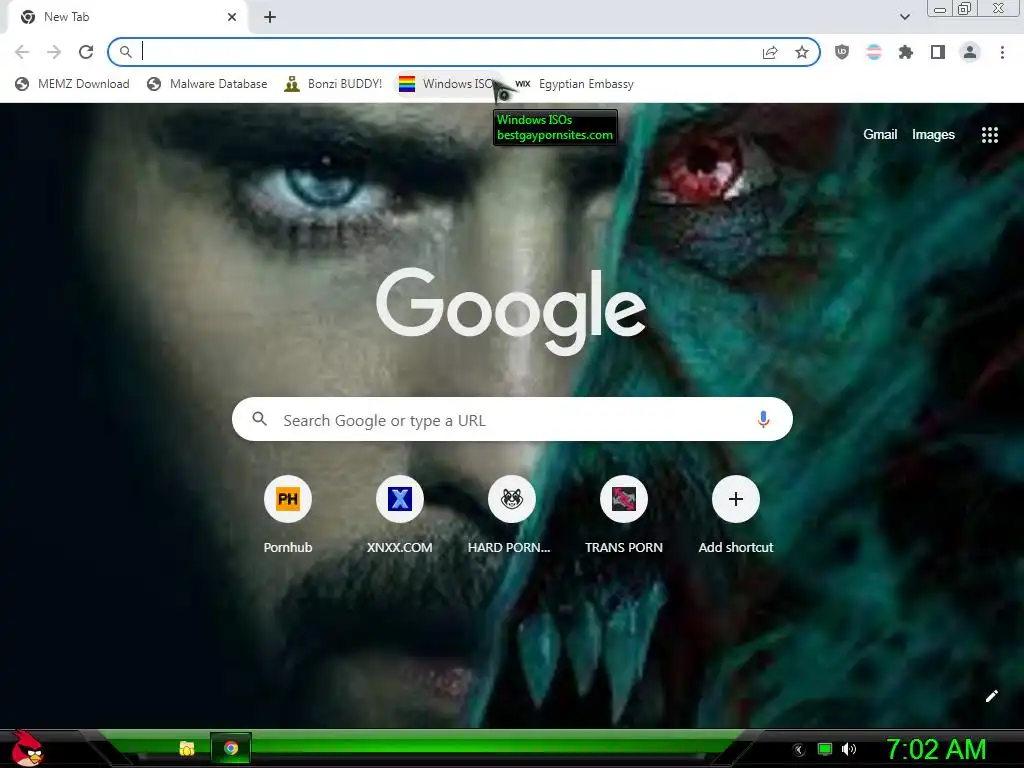The image size is (1024, 768).
Task: Open Chrome's three-dot menu
Action: pos(1002,52)
